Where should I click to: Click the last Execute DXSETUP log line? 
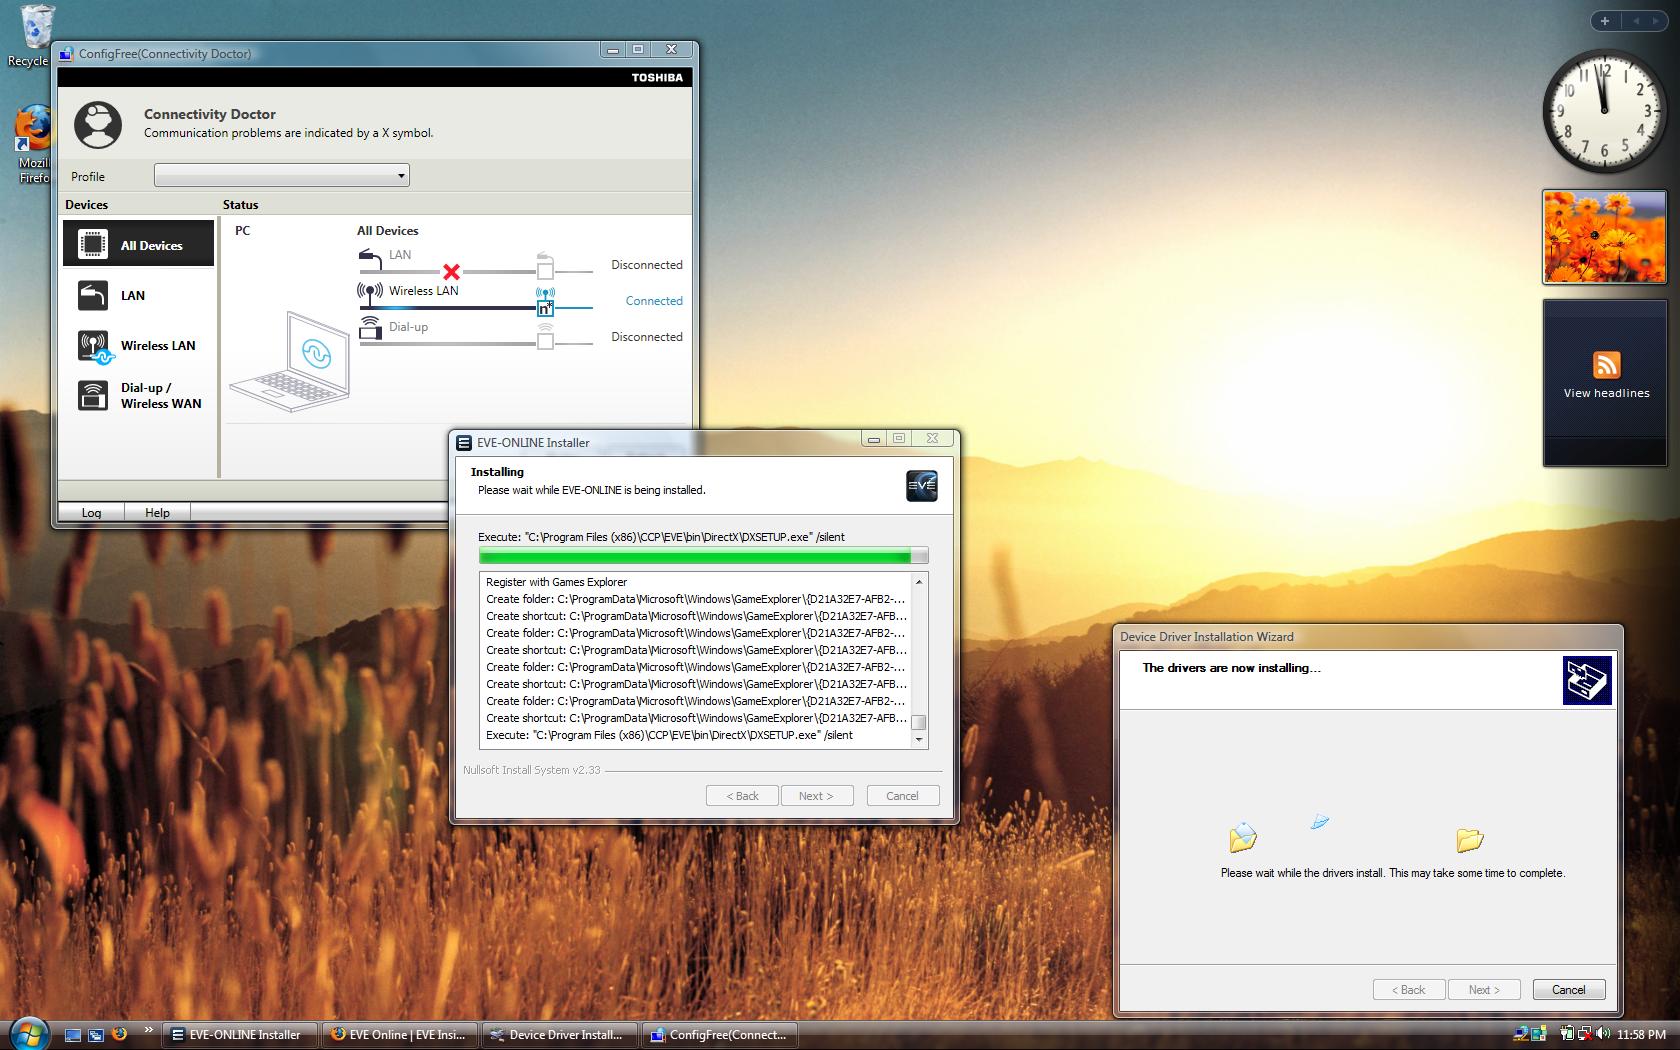669,735
